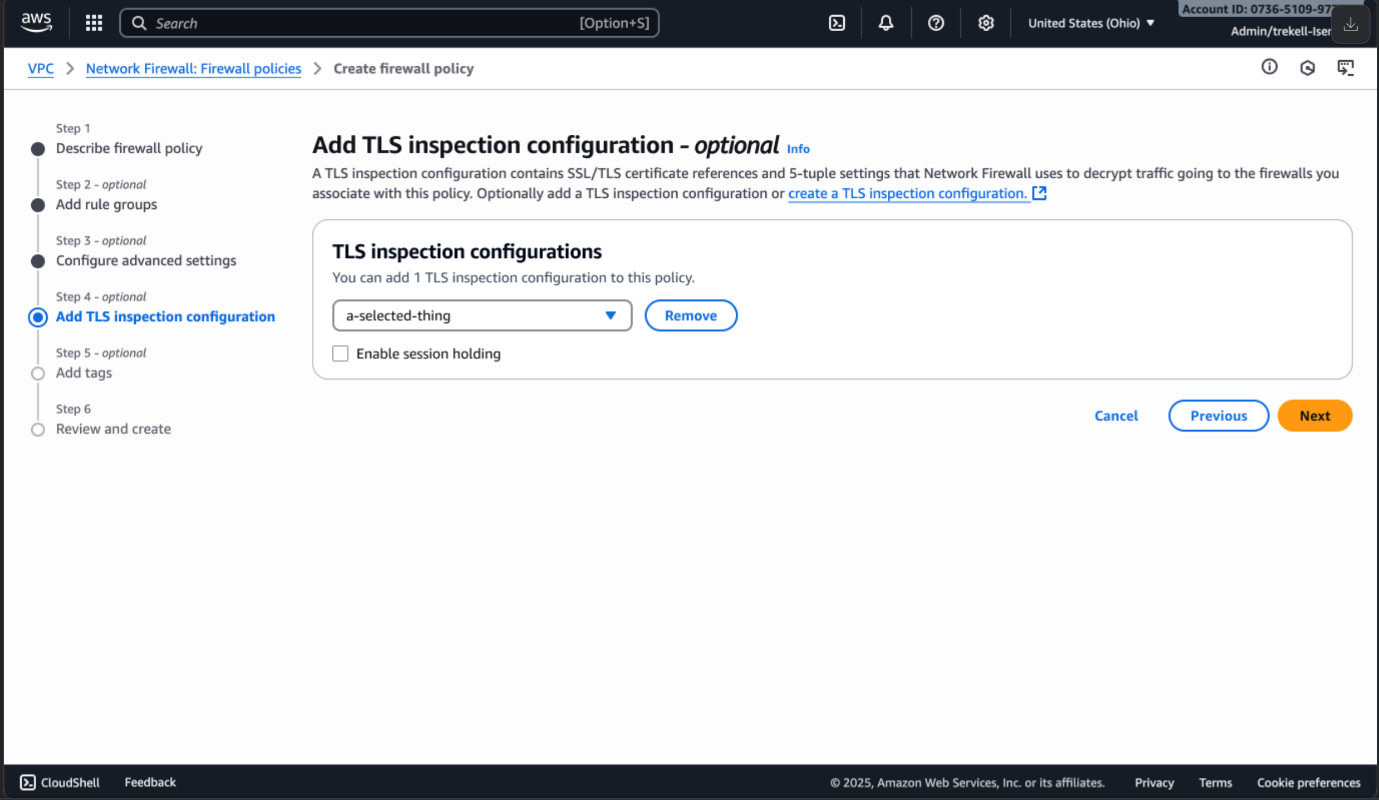Open the info panel circle icon
Viewport: 1379px width, 800px height.
[x=1270, y=67]
